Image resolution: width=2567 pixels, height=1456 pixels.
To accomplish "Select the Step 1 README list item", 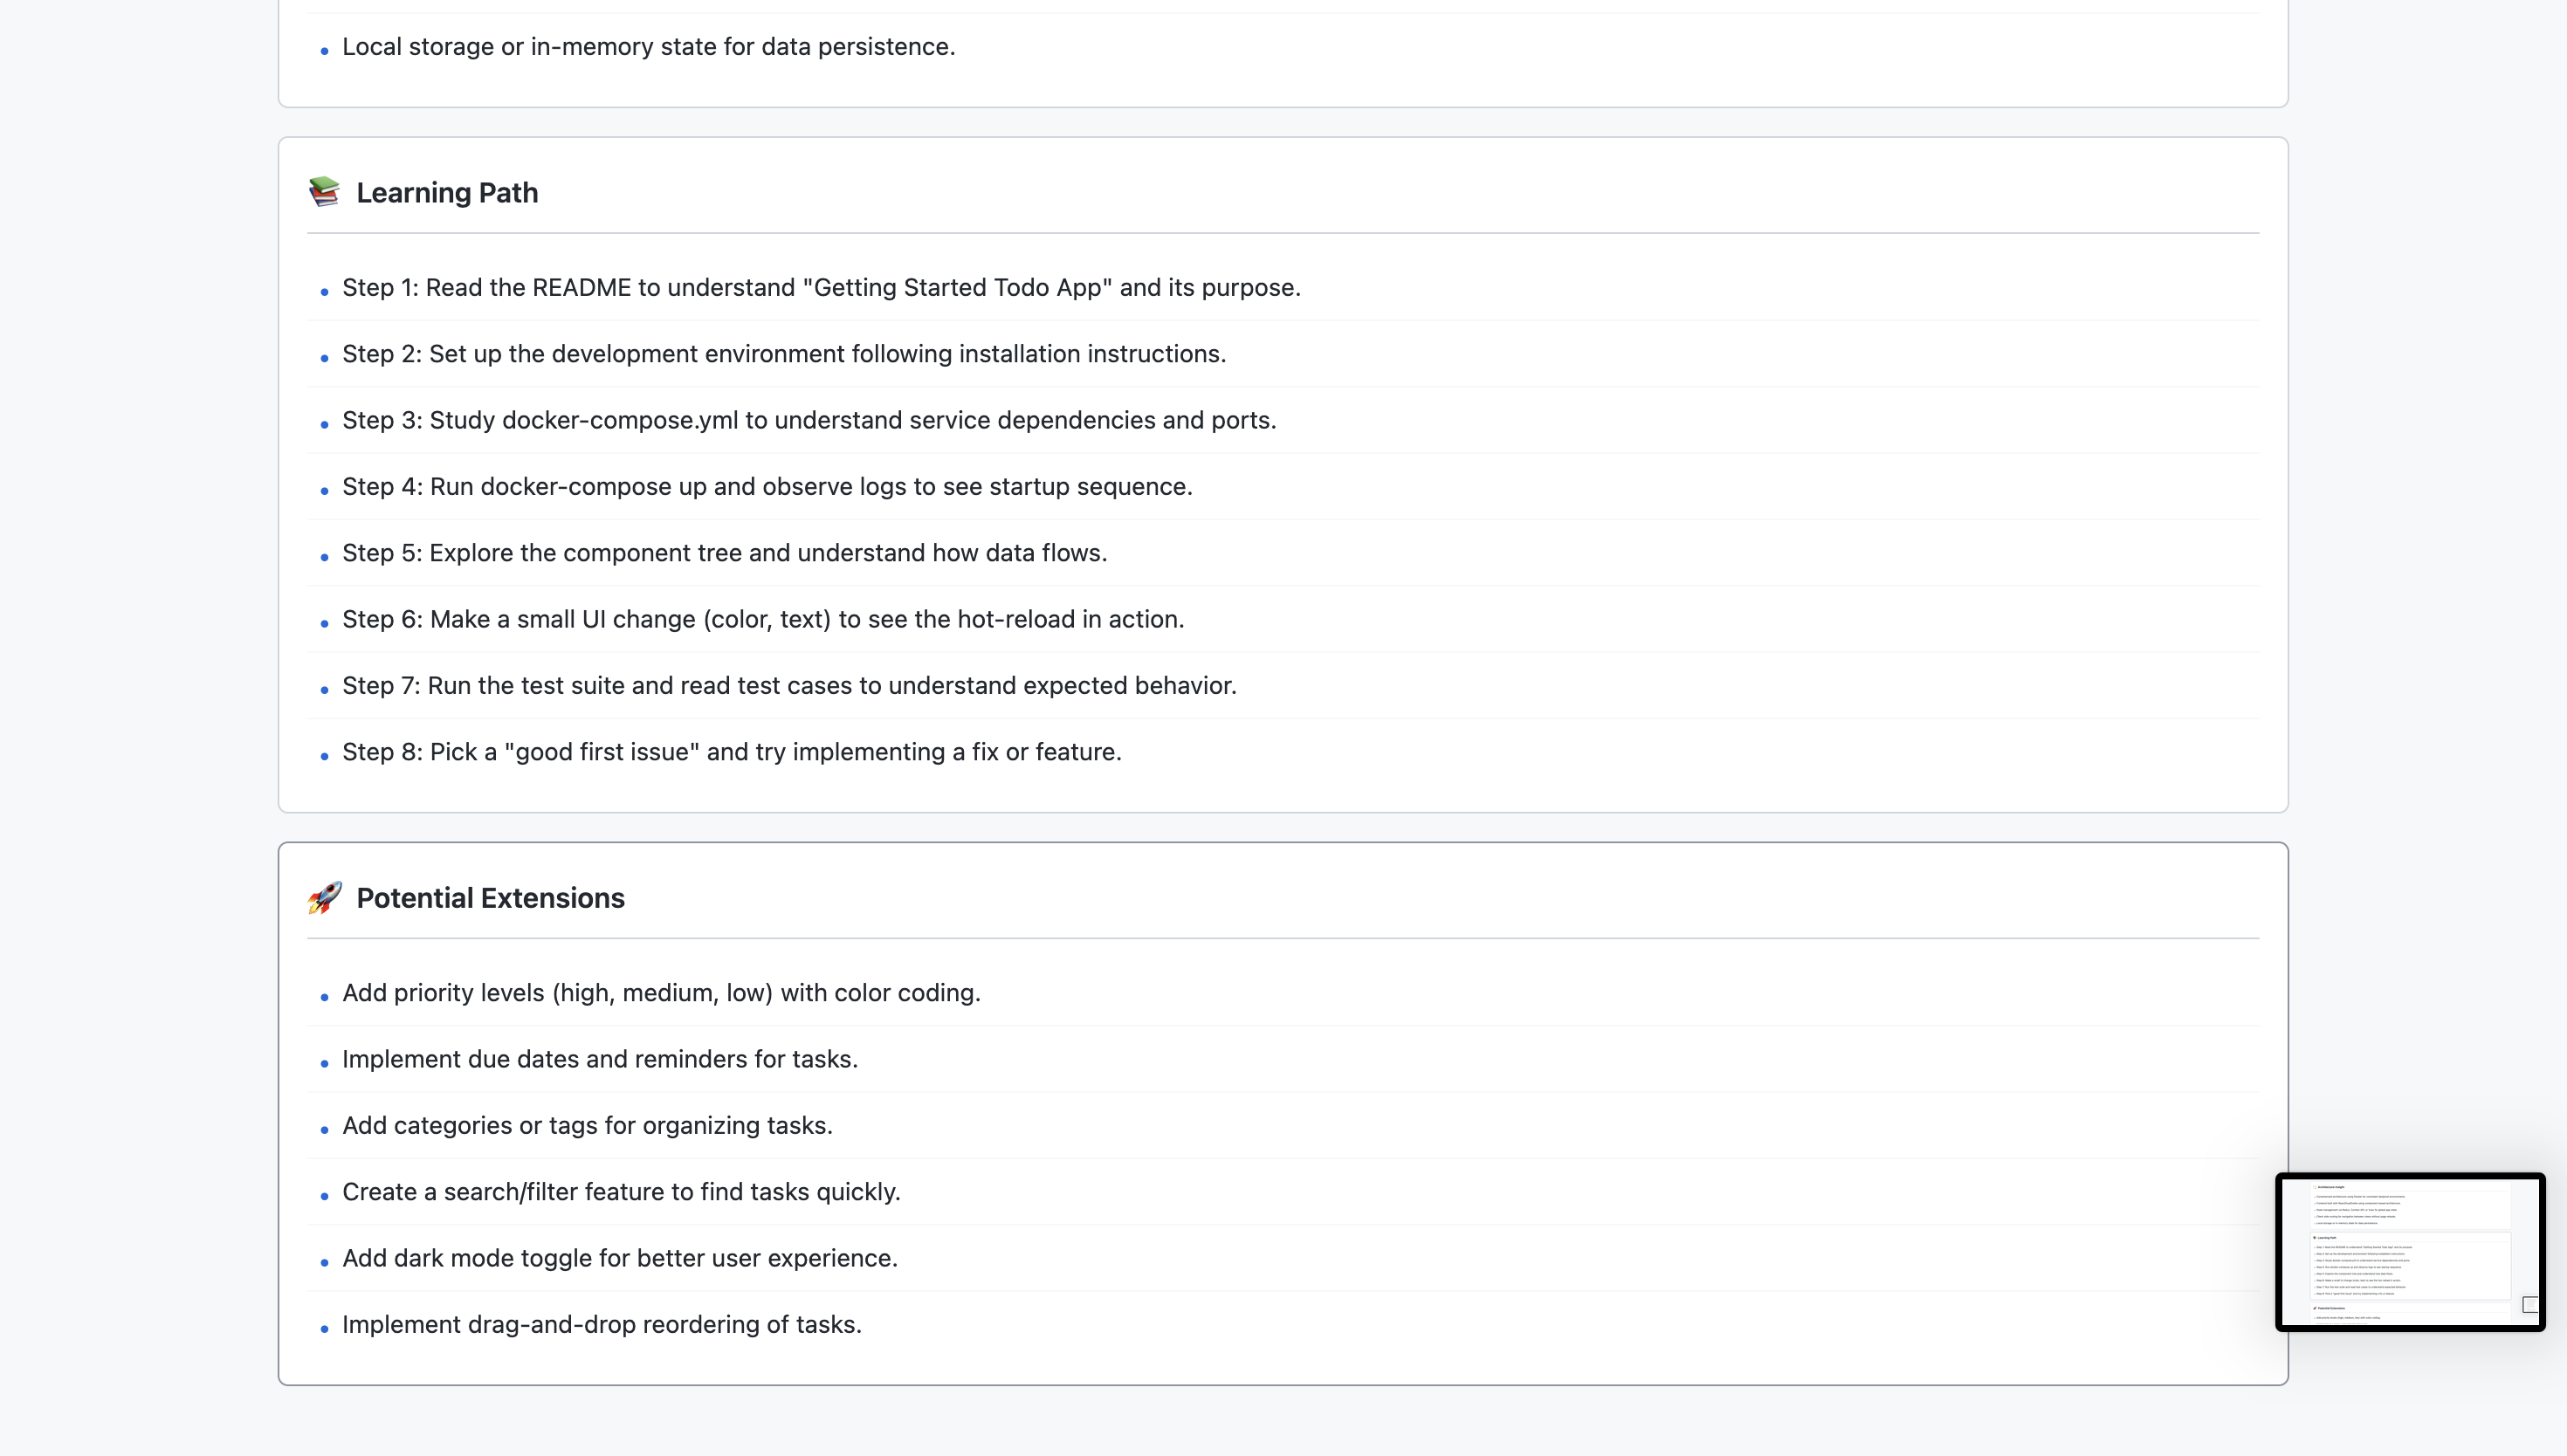I will coord(821,288).
